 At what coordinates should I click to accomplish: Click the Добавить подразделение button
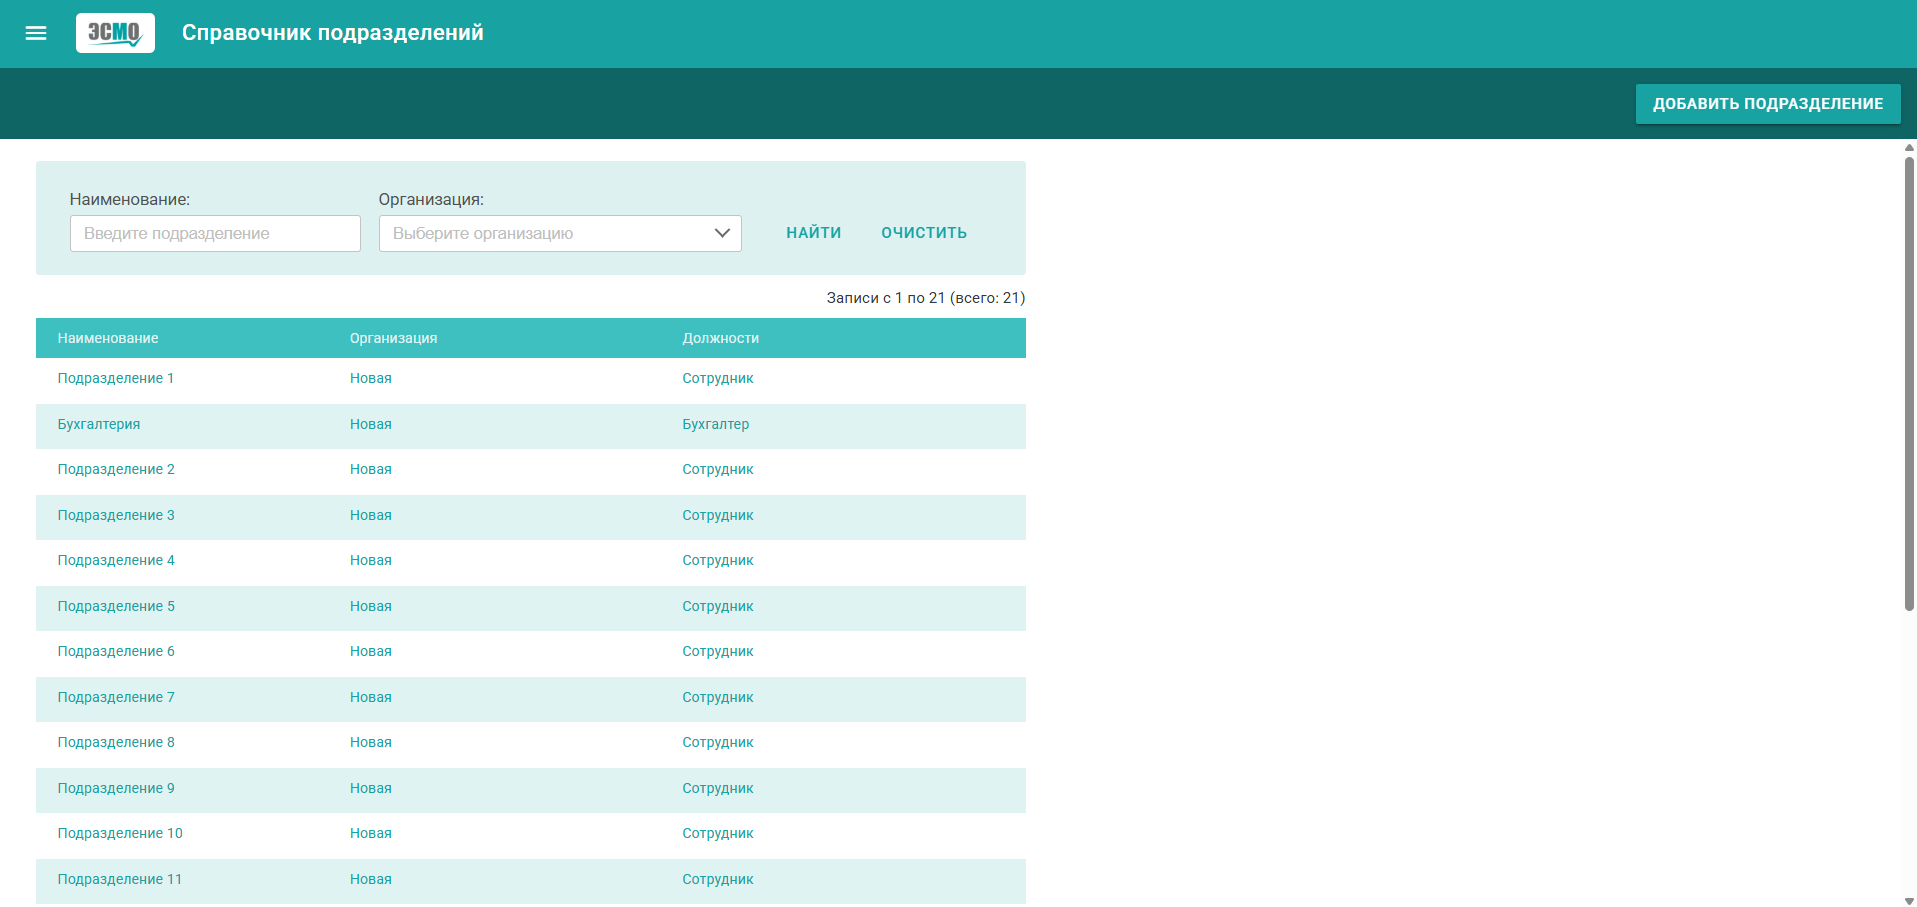tap(1768, 104)
